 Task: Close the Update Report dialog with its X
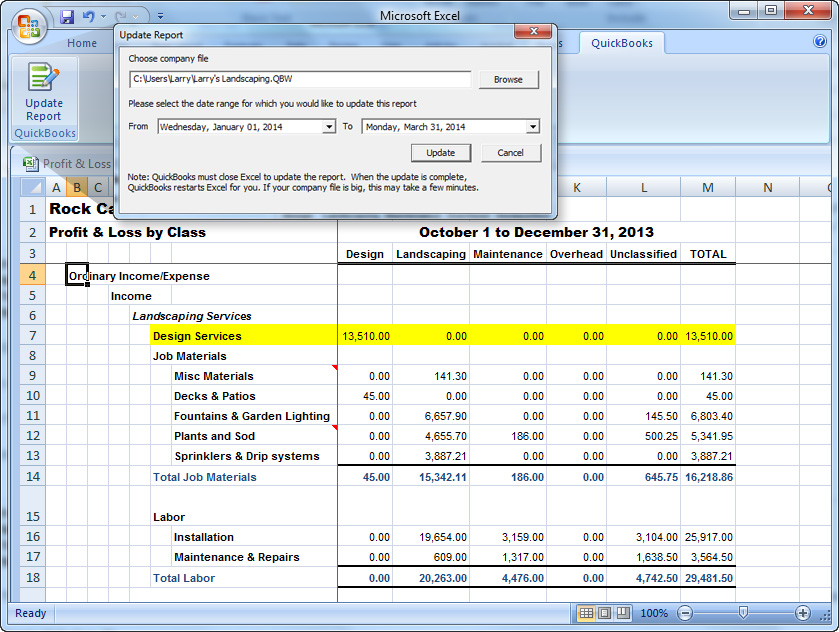tap(533, 32)
